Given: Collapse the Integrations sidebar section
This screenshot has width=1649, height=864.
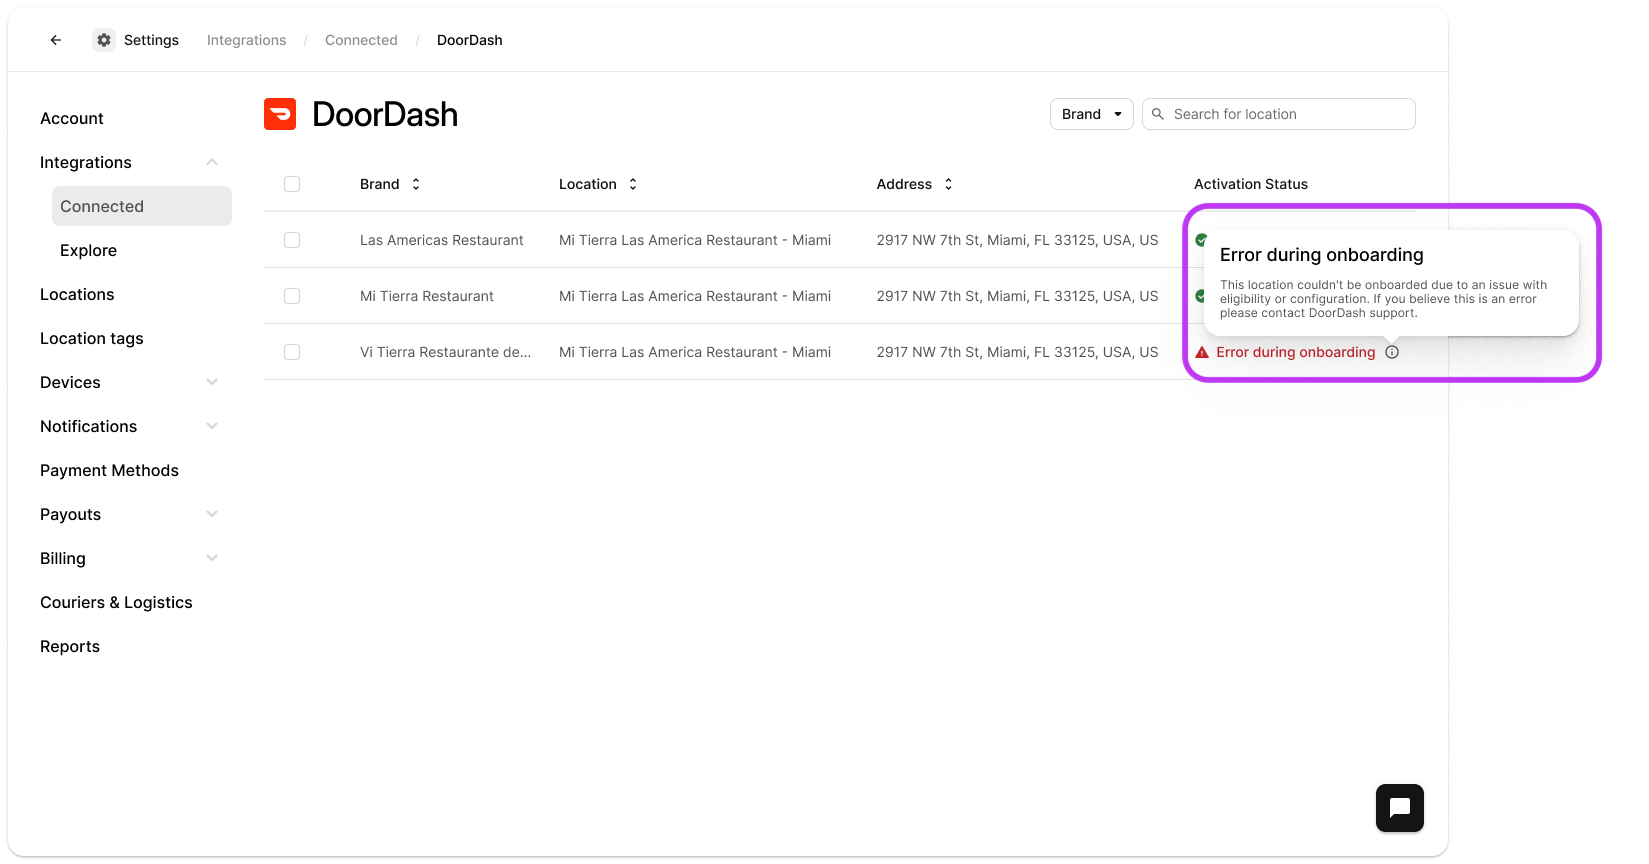Looking at the screenshot, I should [212, 162].
